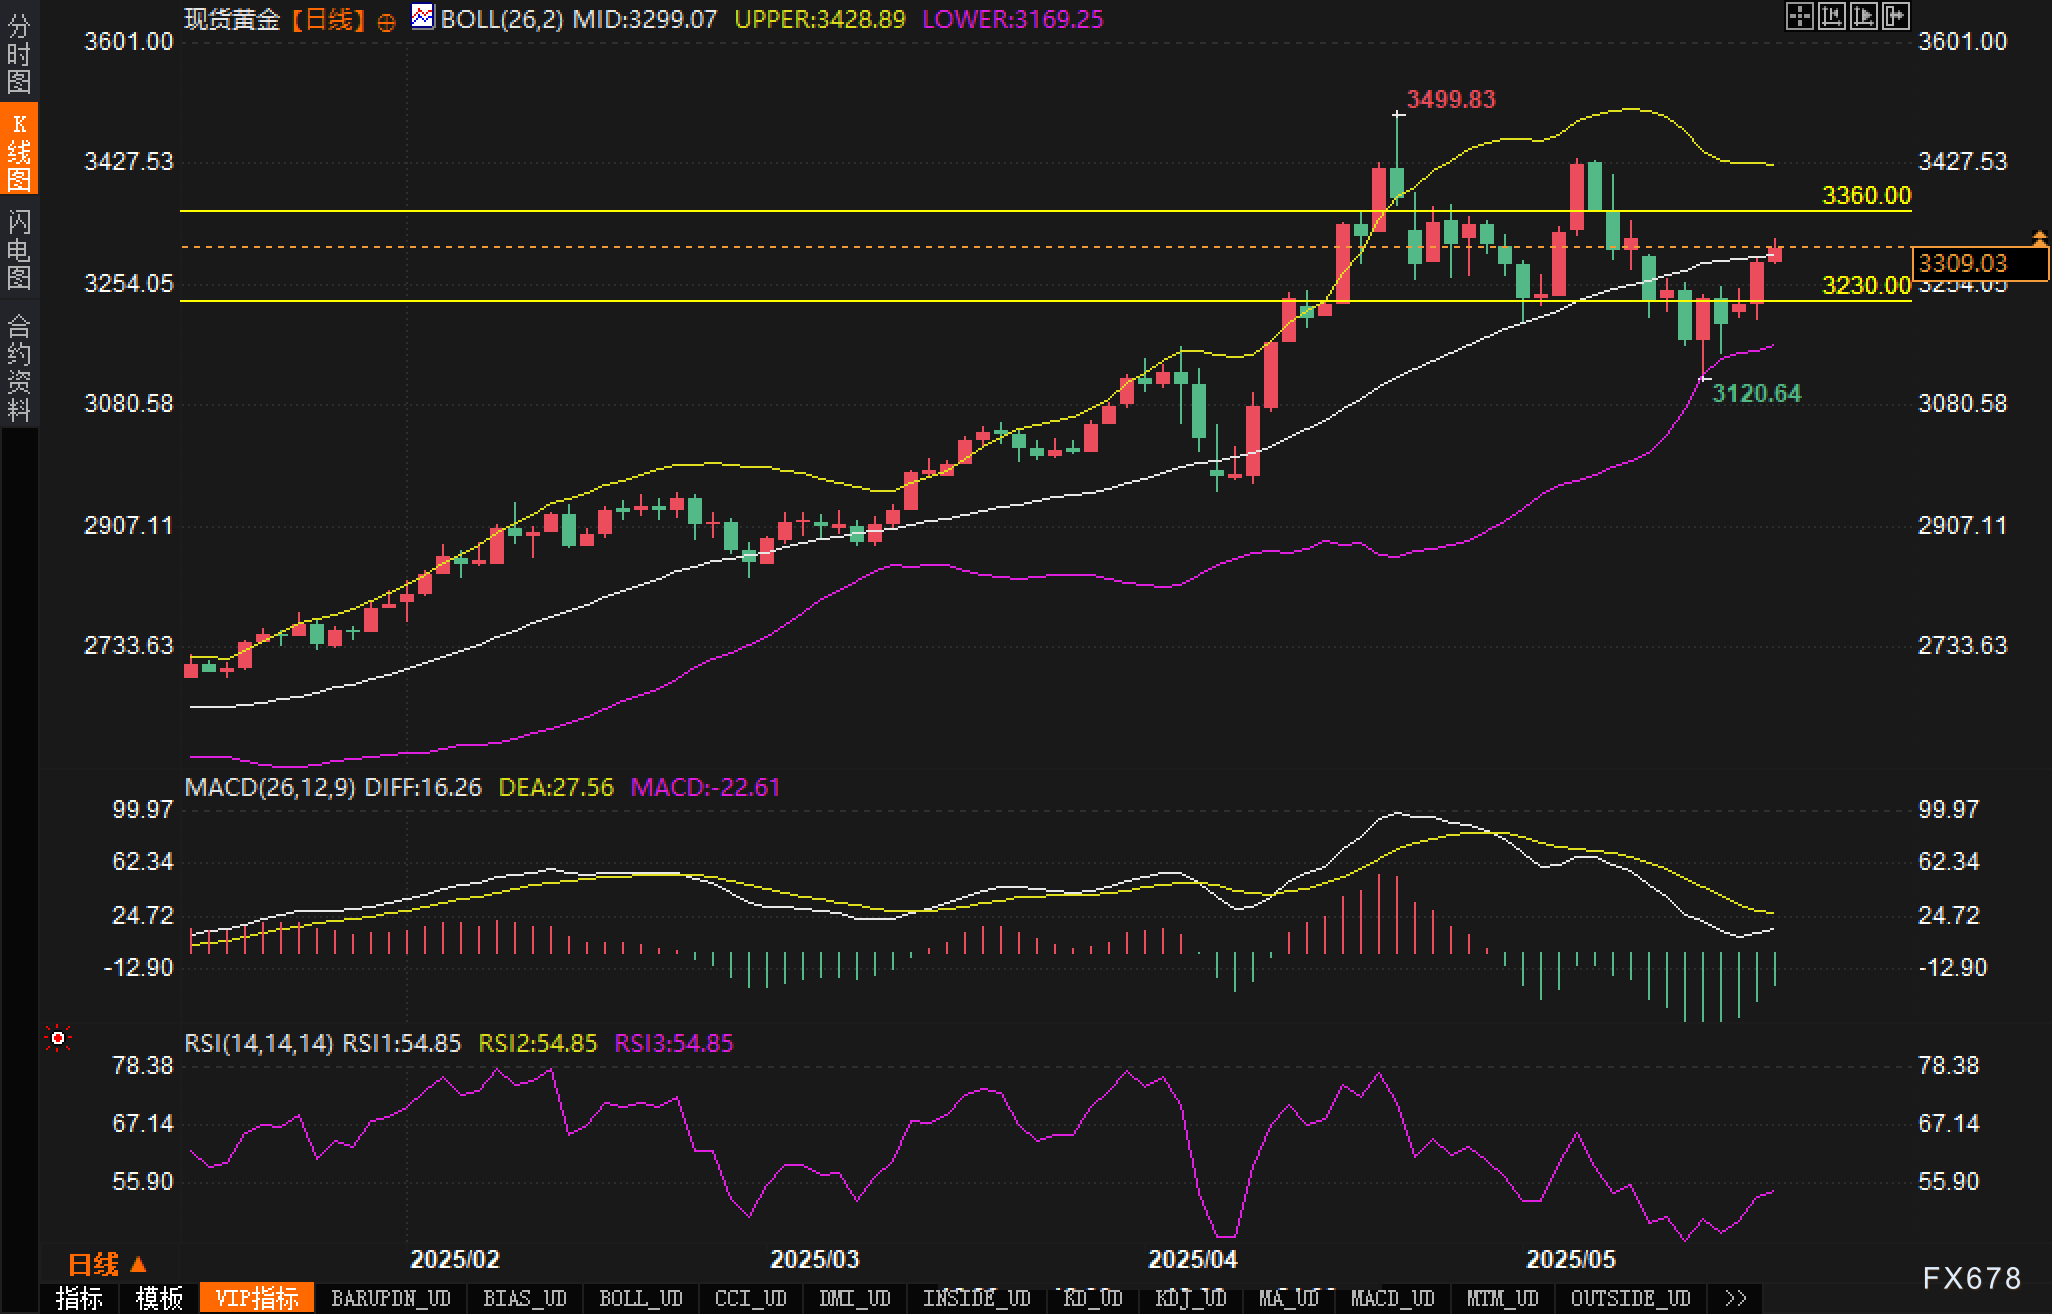This screenshot has width=2052, height=1314.
Task: Open the 闪电图 lightning chart tab
Action: pyautogui.click(x=19, y=248)
